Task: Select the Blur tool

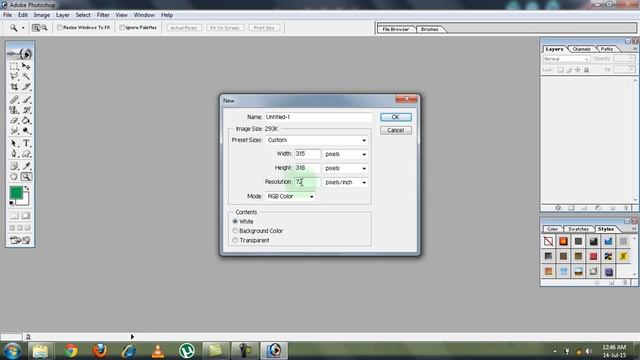Action: tap(14, 131)
